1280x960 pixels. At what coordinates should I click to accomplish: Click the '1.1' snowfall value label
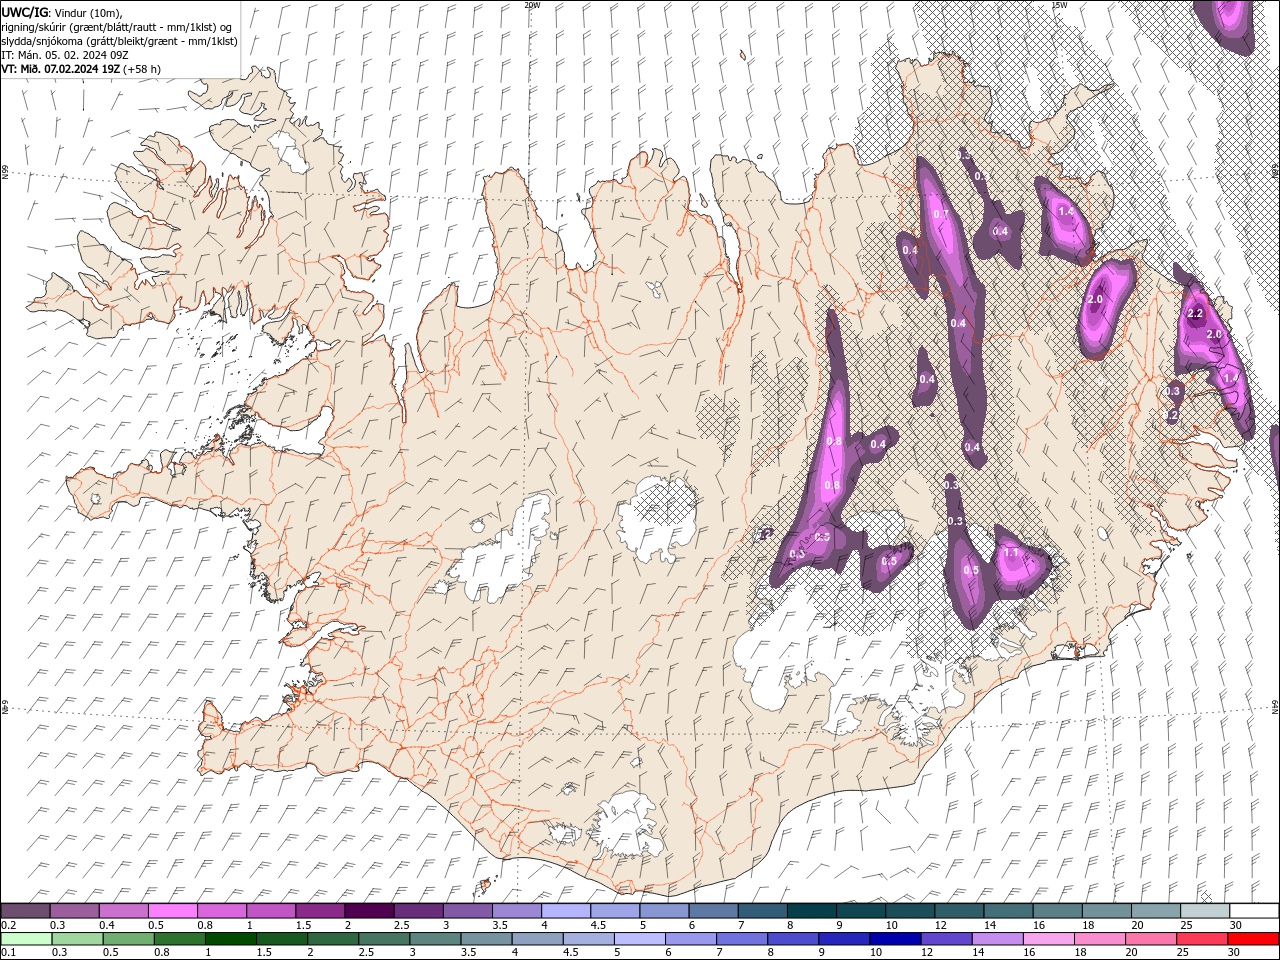(1011, 552)
